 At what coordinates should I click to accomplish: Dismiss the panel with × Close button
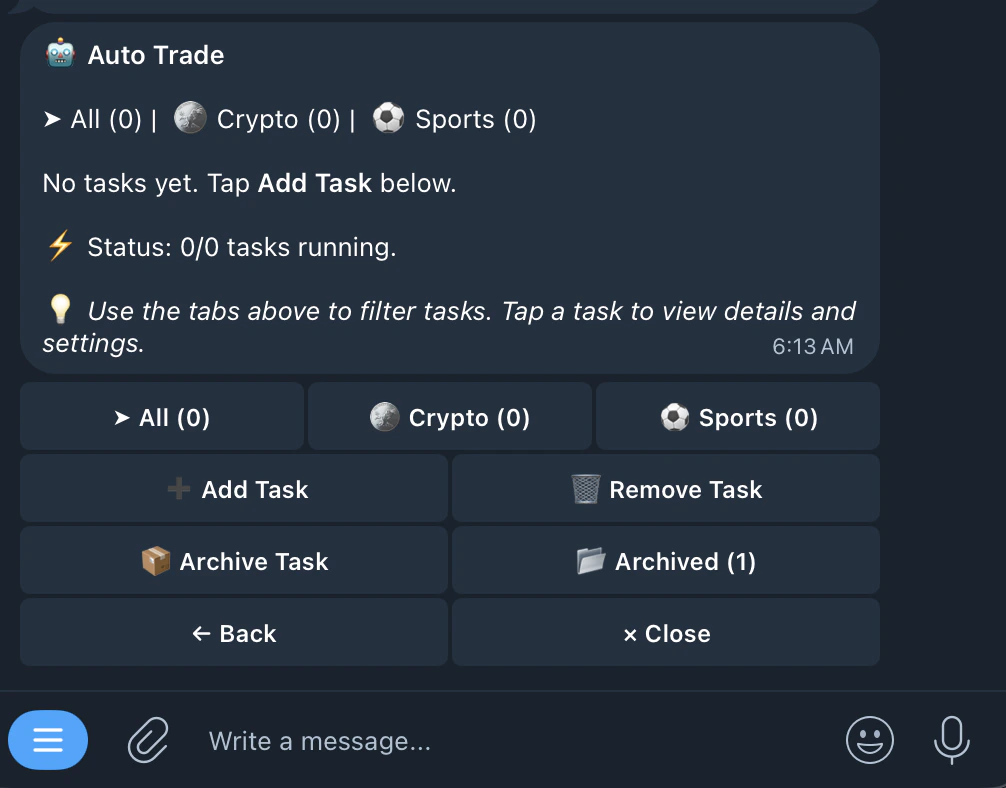(666, 633)
